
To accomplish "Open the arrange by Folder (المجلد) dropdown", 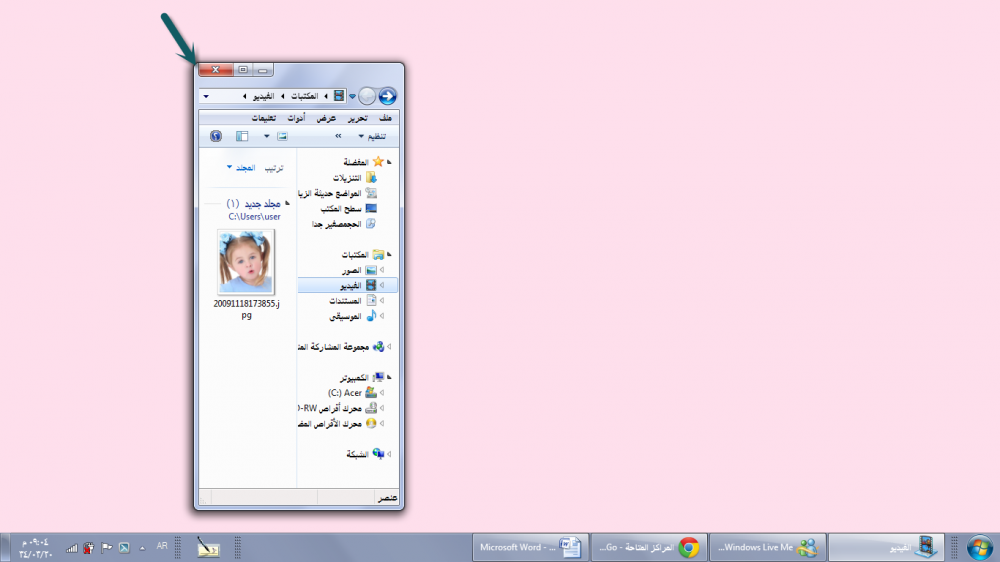I will point(242,168).
